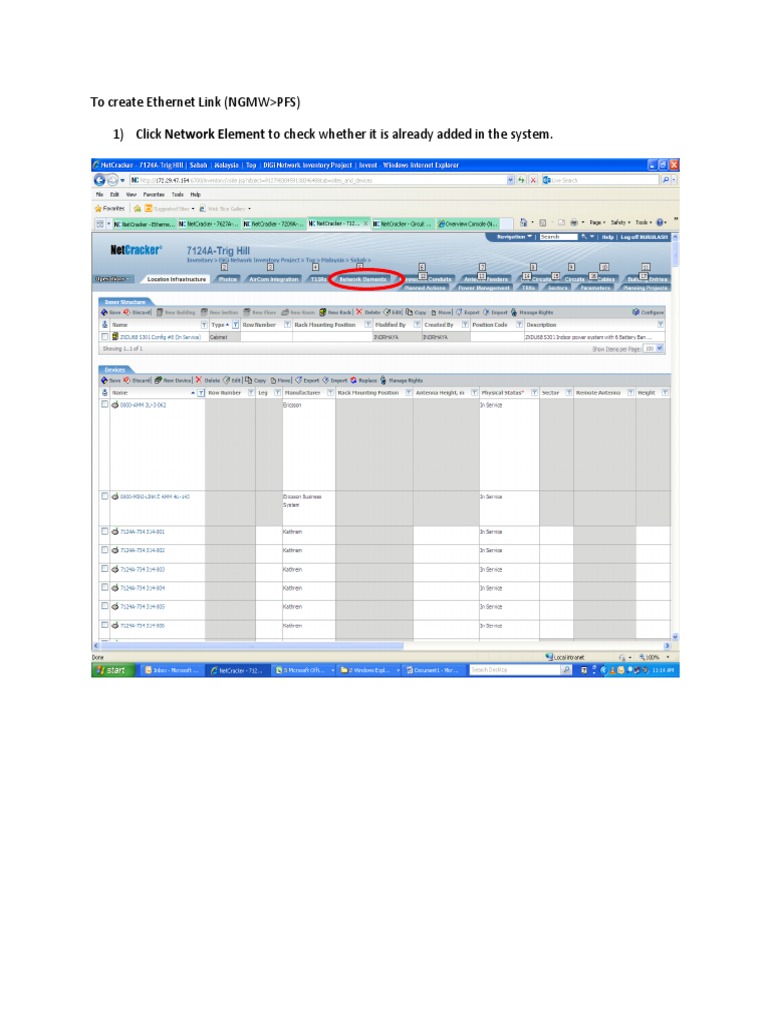Open the Power Management tab
768x1024 pixels.
point(484,287)
